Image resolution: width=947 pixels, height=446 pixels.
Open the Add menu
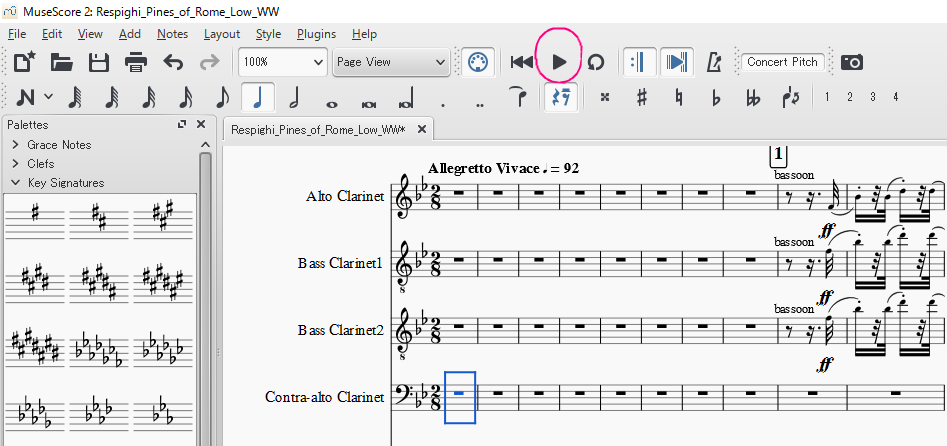pos(129,34)
